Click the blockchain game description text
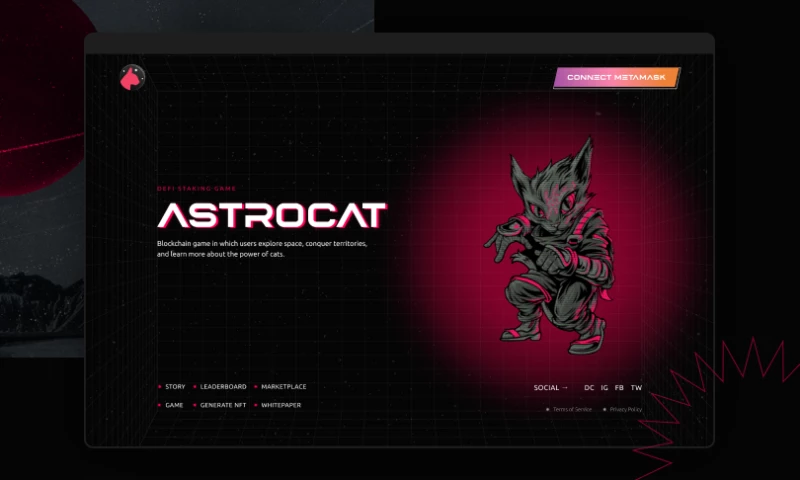Viewport: 800px width, 480px height. 262,248
